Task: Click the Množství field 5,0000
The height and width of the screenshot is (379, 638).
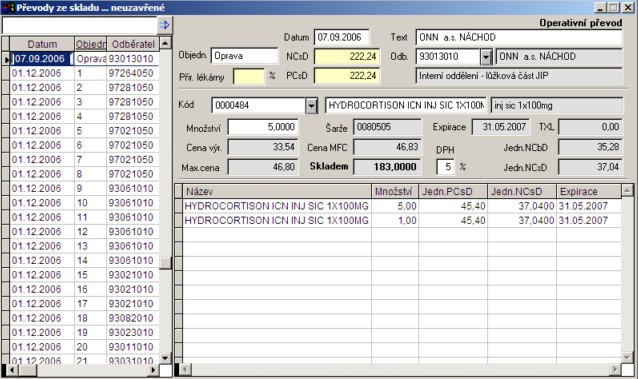Action: coord(263,127)
